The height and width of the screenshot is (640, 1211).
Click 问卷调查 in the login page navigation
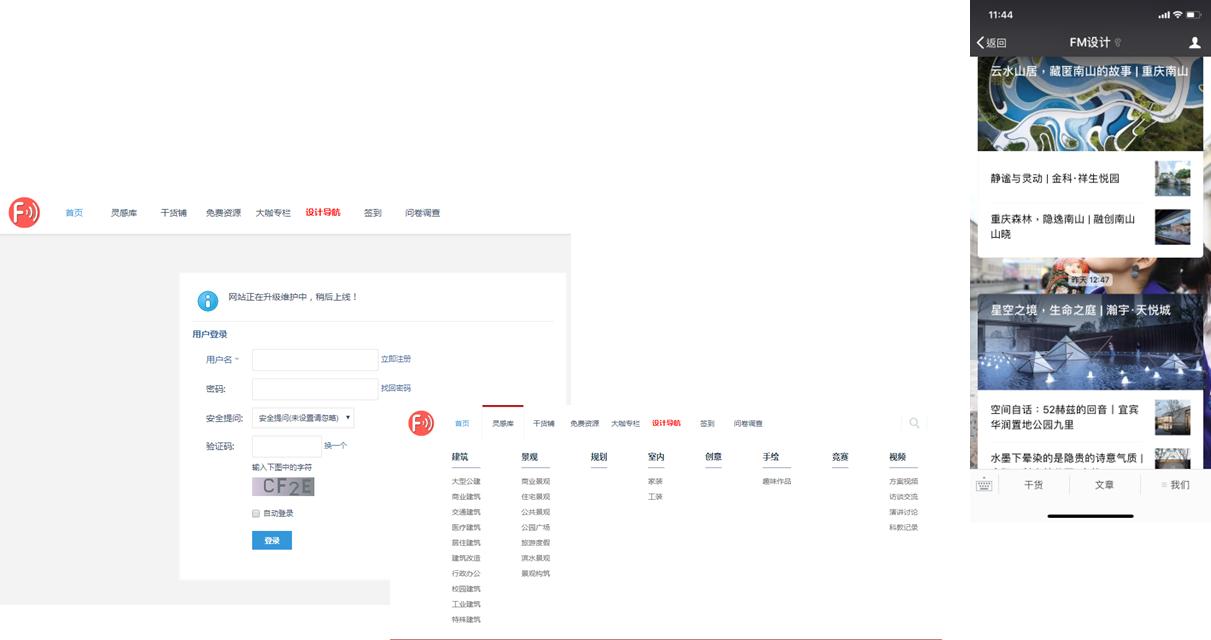pyautogui.click(x=423, y=213)
